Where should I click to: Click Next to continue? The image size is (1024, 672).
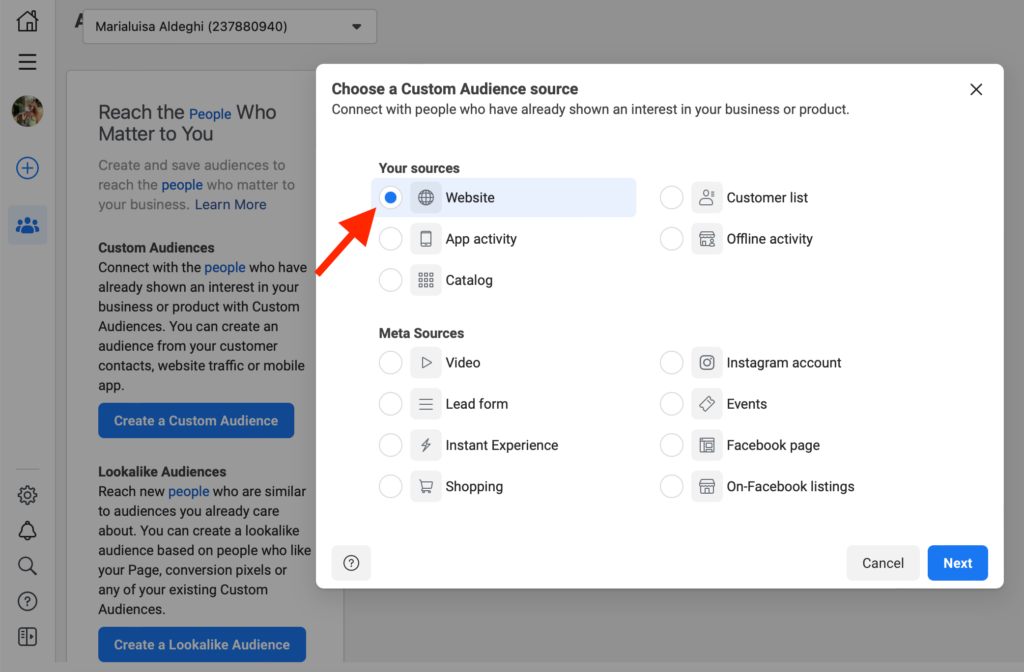(x=957, y=563)
